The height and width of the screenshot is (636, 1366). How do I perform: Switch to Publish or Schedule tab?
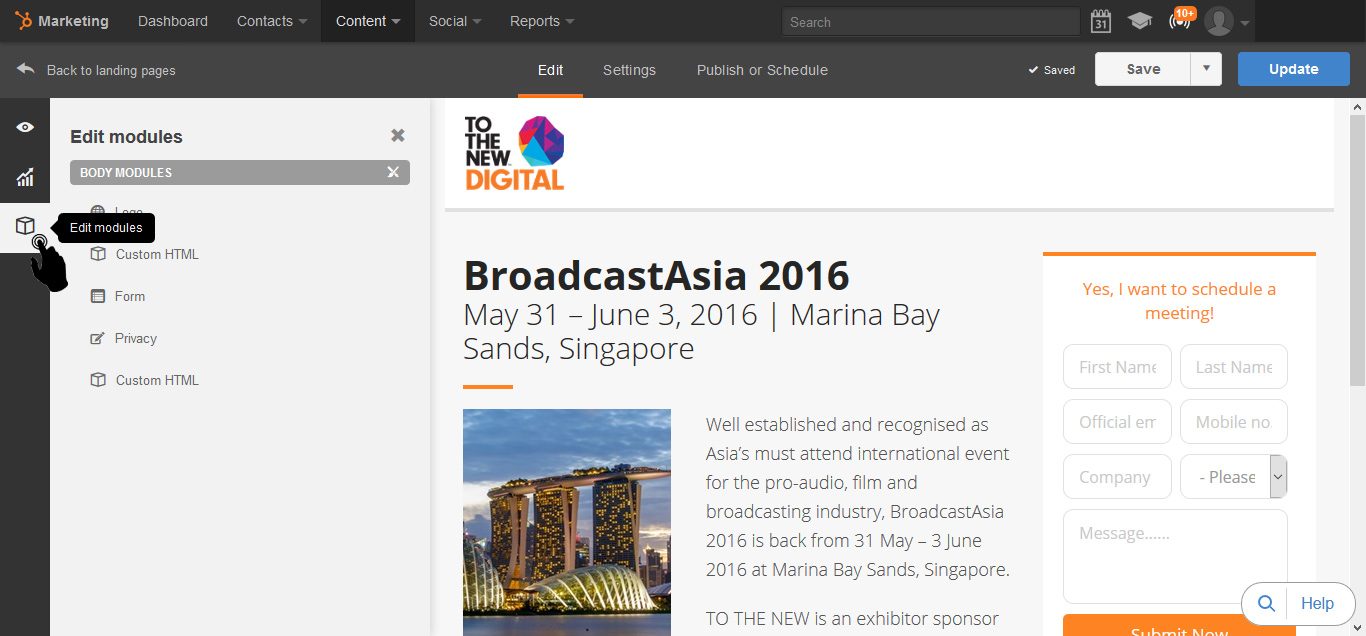(762, 70)
